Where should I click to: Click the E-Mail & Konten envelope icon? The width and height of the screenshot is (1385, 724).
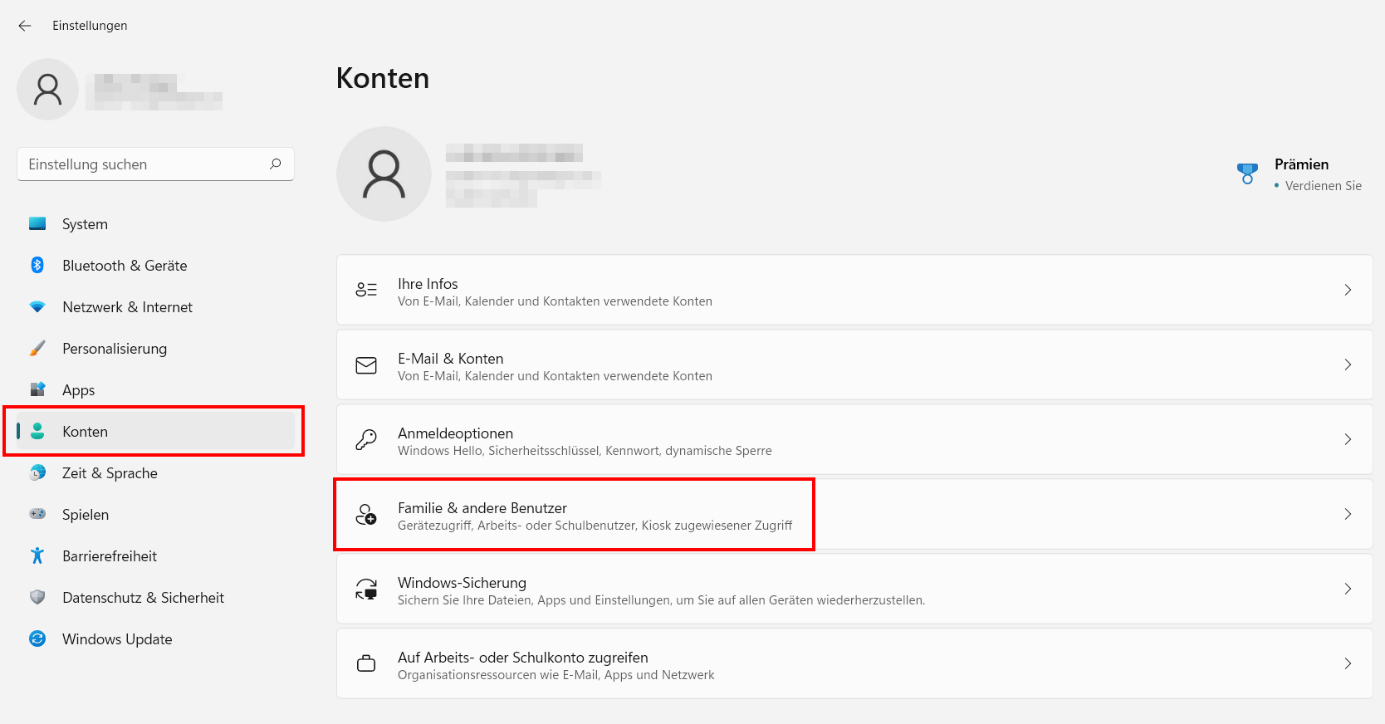point(366,365)
